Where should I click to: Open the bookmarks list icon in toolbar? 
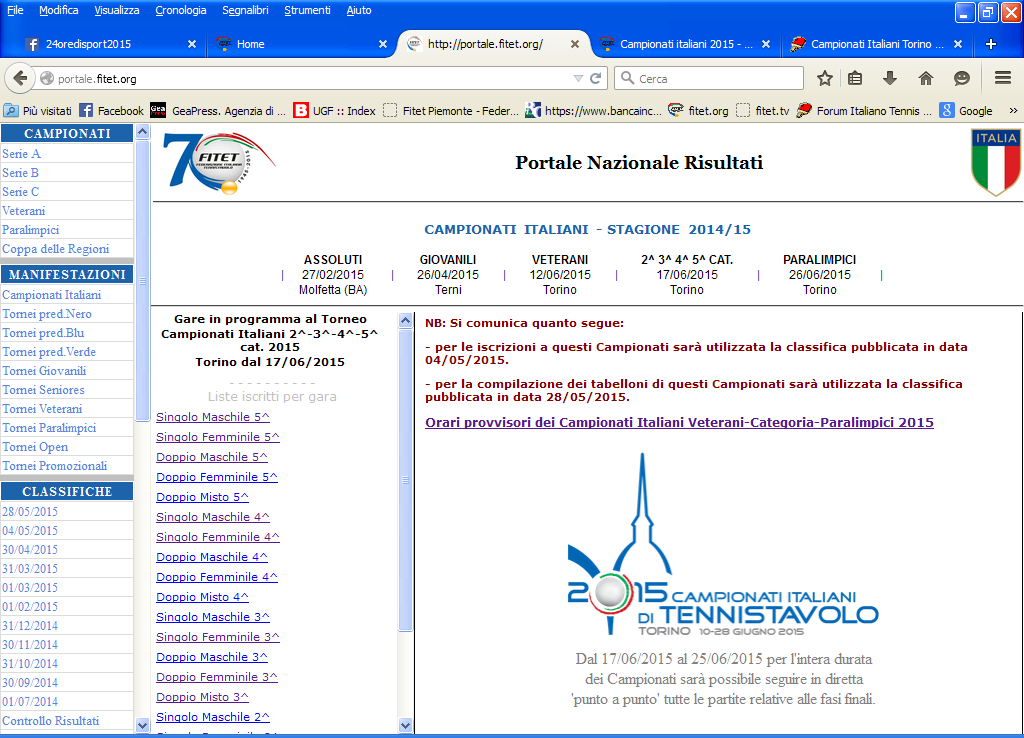[855, 78]
